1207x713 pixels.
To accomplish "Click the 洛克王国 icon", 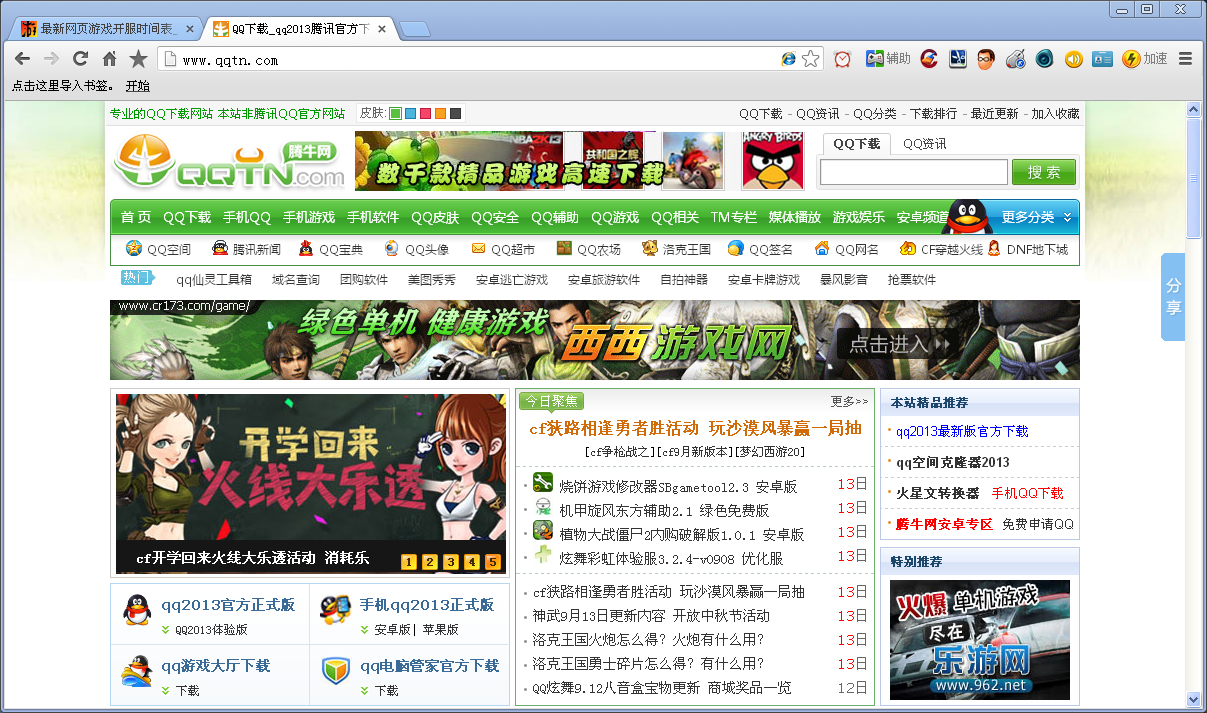I will point(650,249).
